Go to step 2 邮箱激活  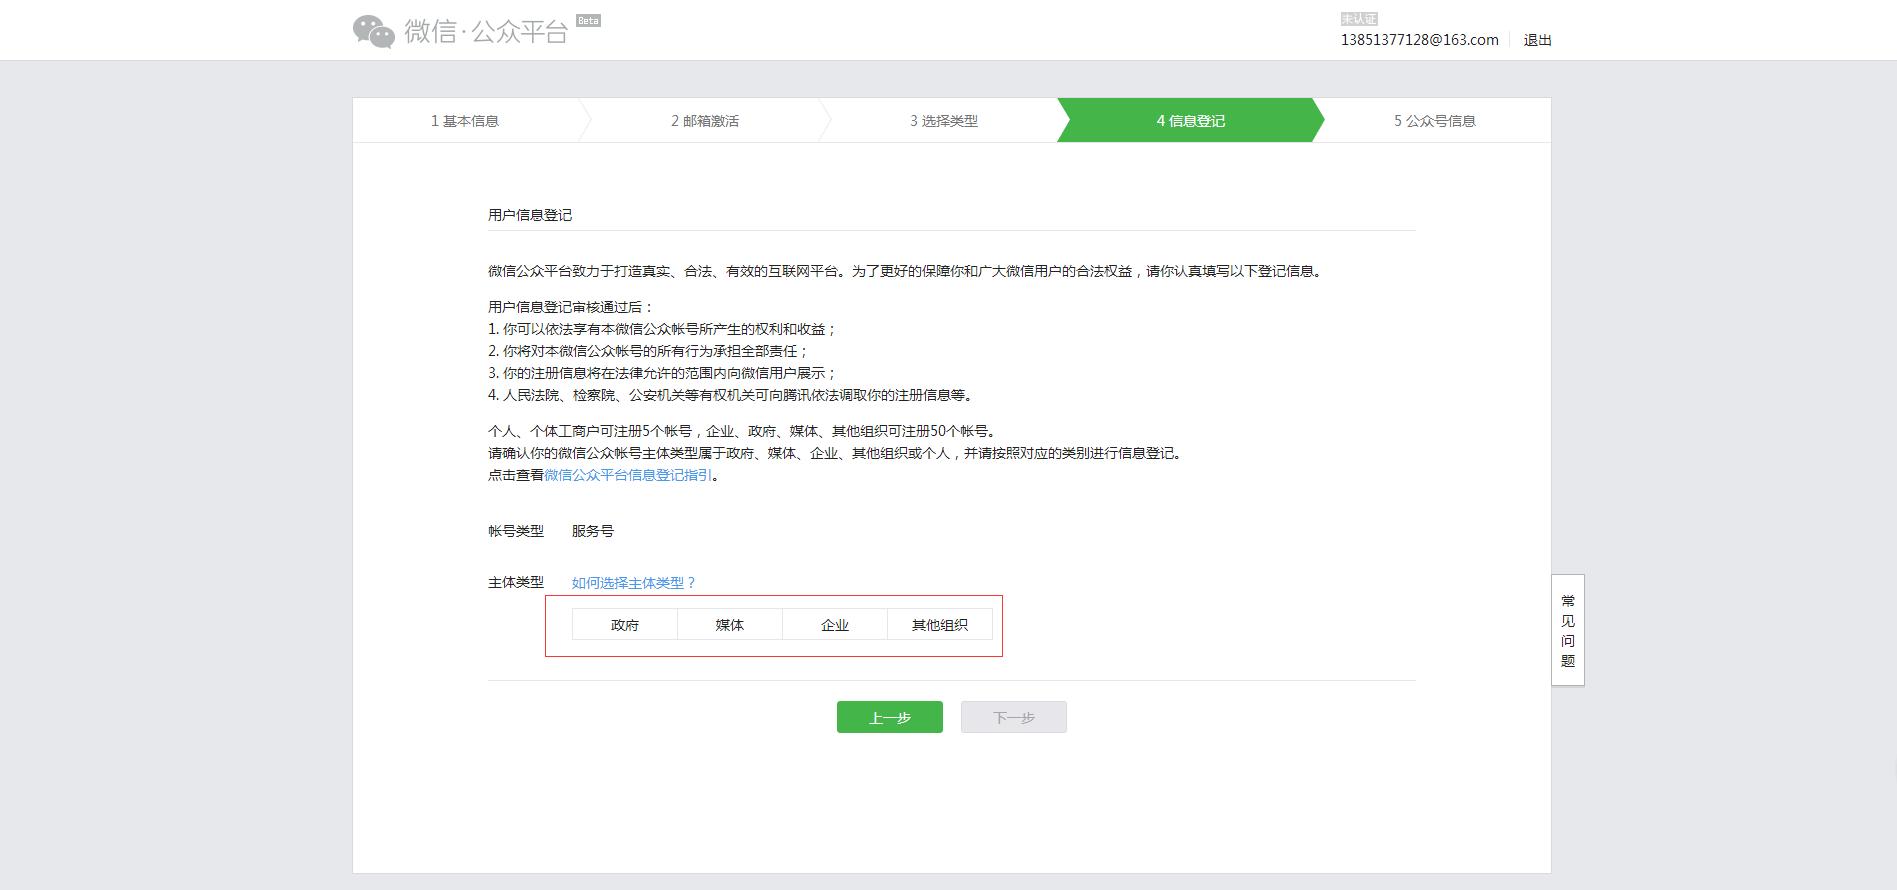[x=705, y=121]
